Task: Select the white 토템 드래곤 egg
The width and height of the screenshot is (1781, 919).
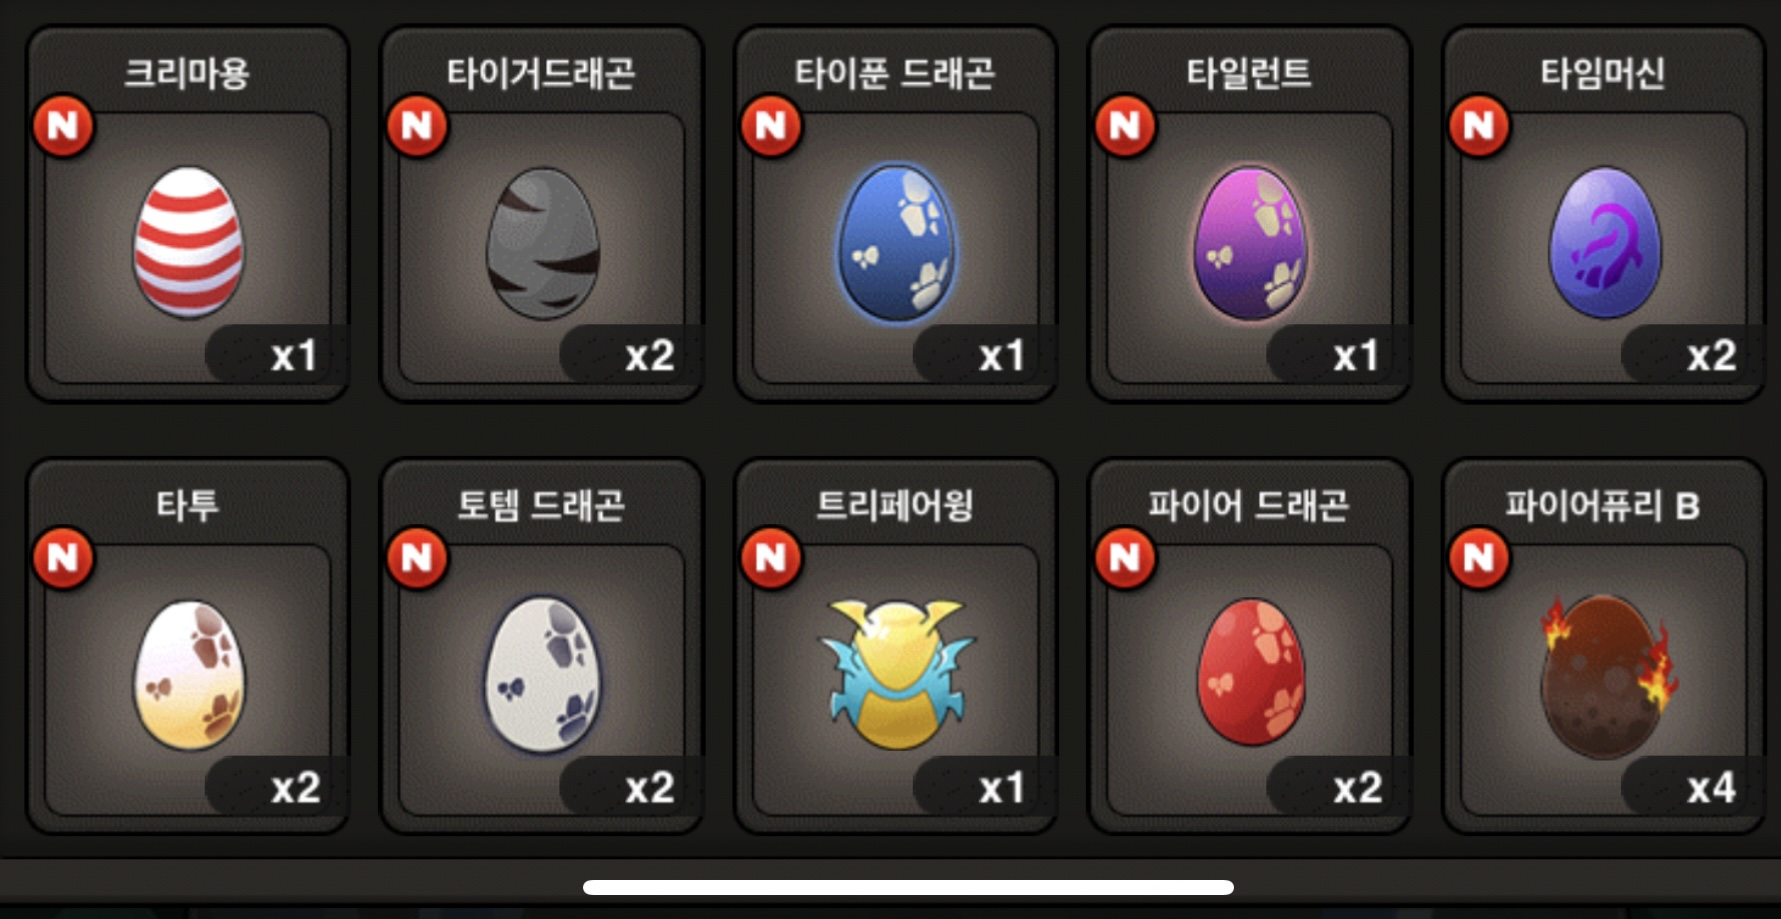Action: point(543,675)
